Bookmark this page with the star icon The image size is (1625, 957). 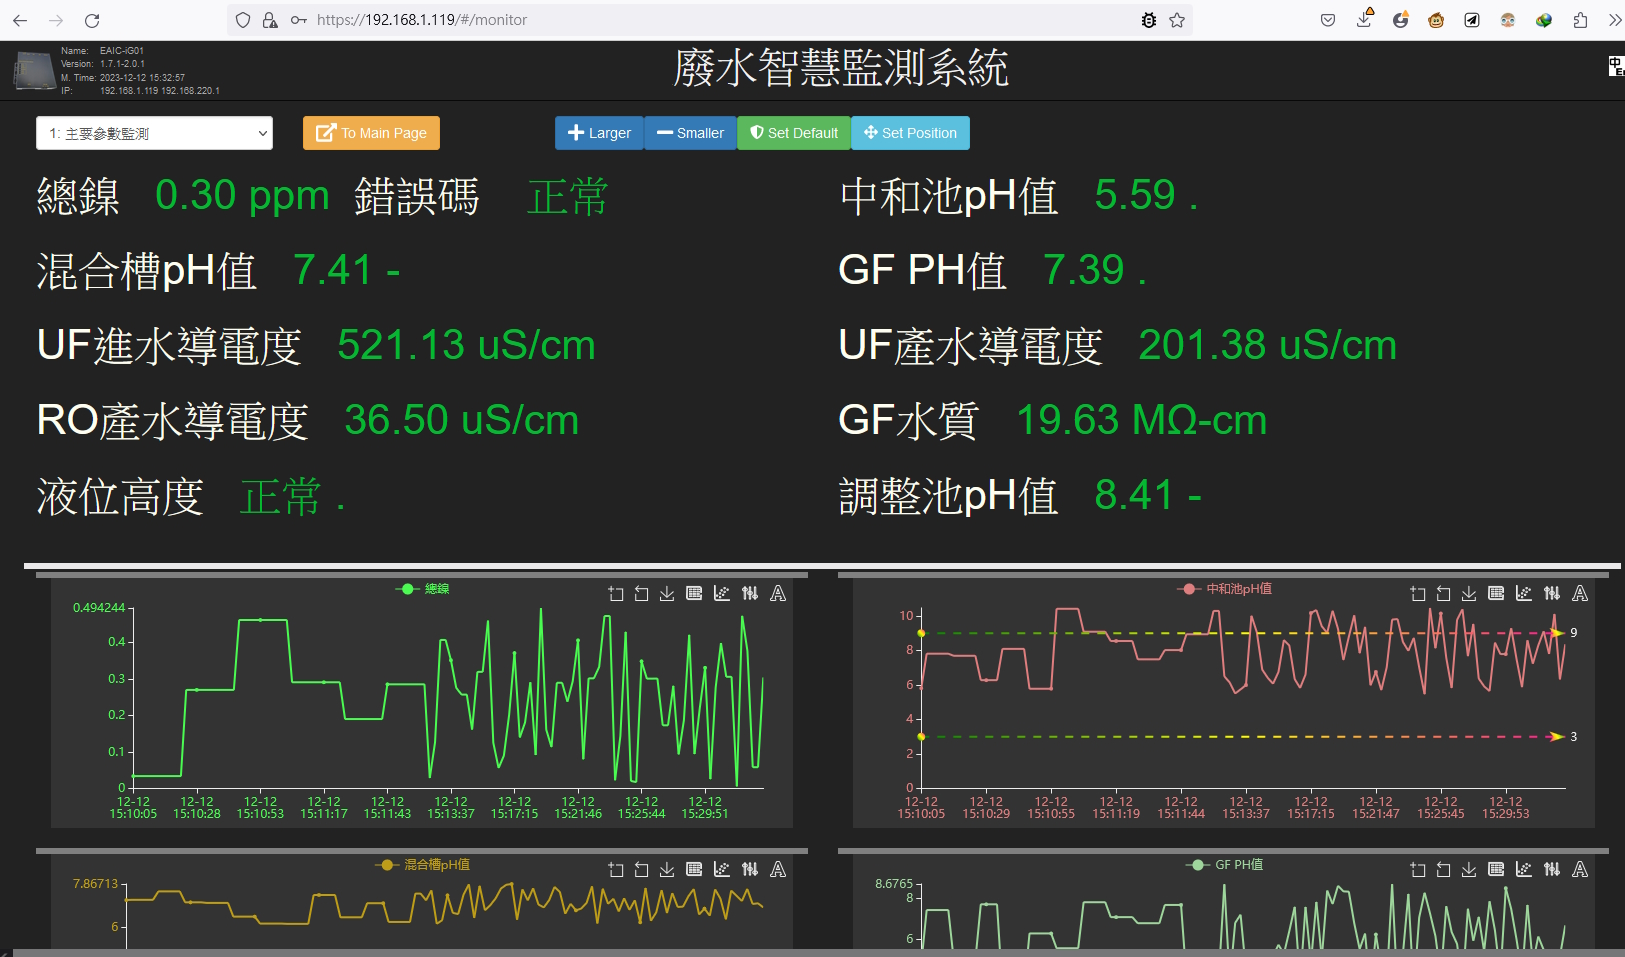(x=1177, y=20)
